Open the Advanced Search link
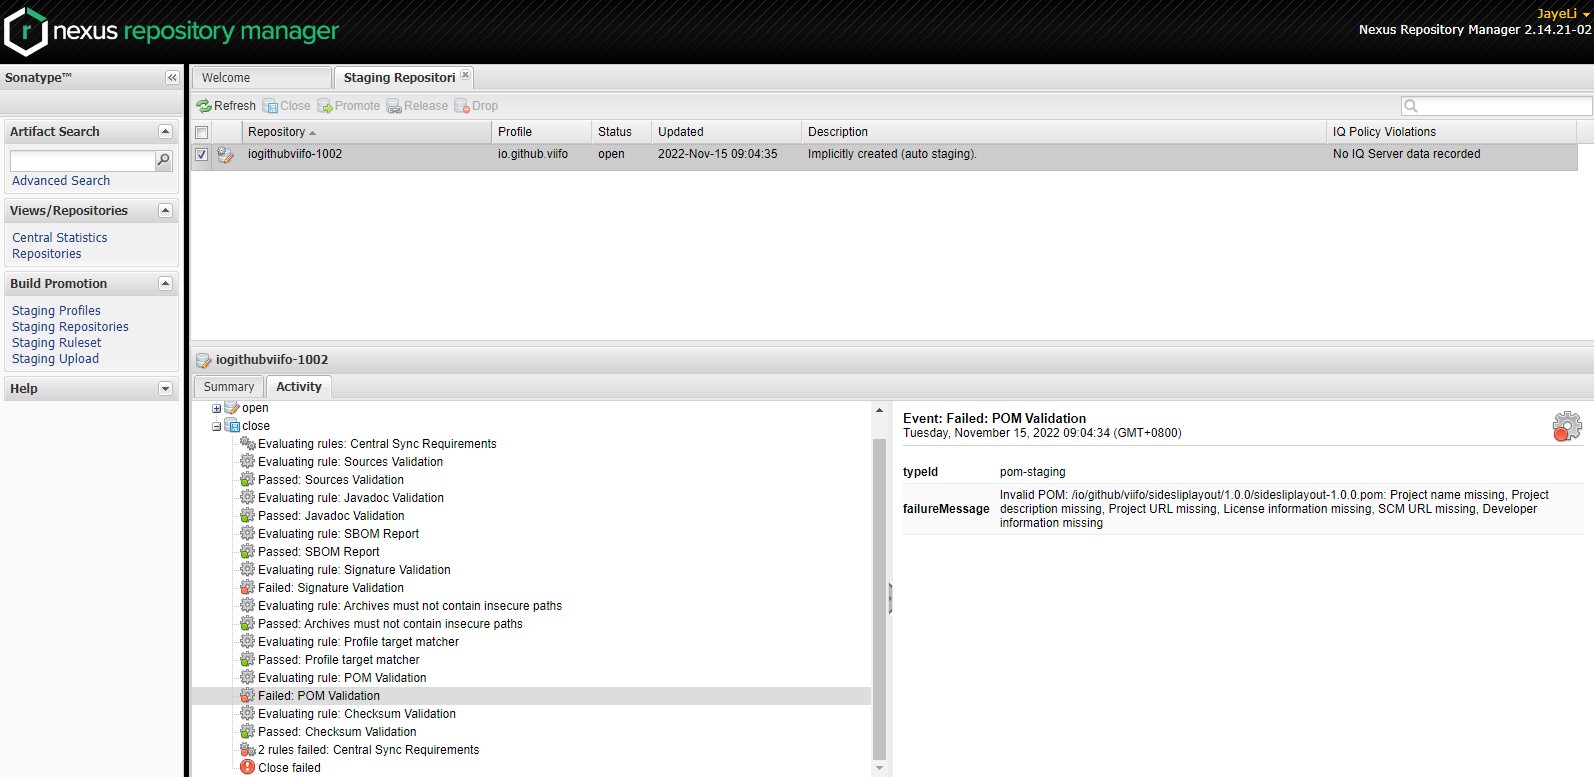The width and height of the screenshot is (1594, 777). tap(61, 181)
